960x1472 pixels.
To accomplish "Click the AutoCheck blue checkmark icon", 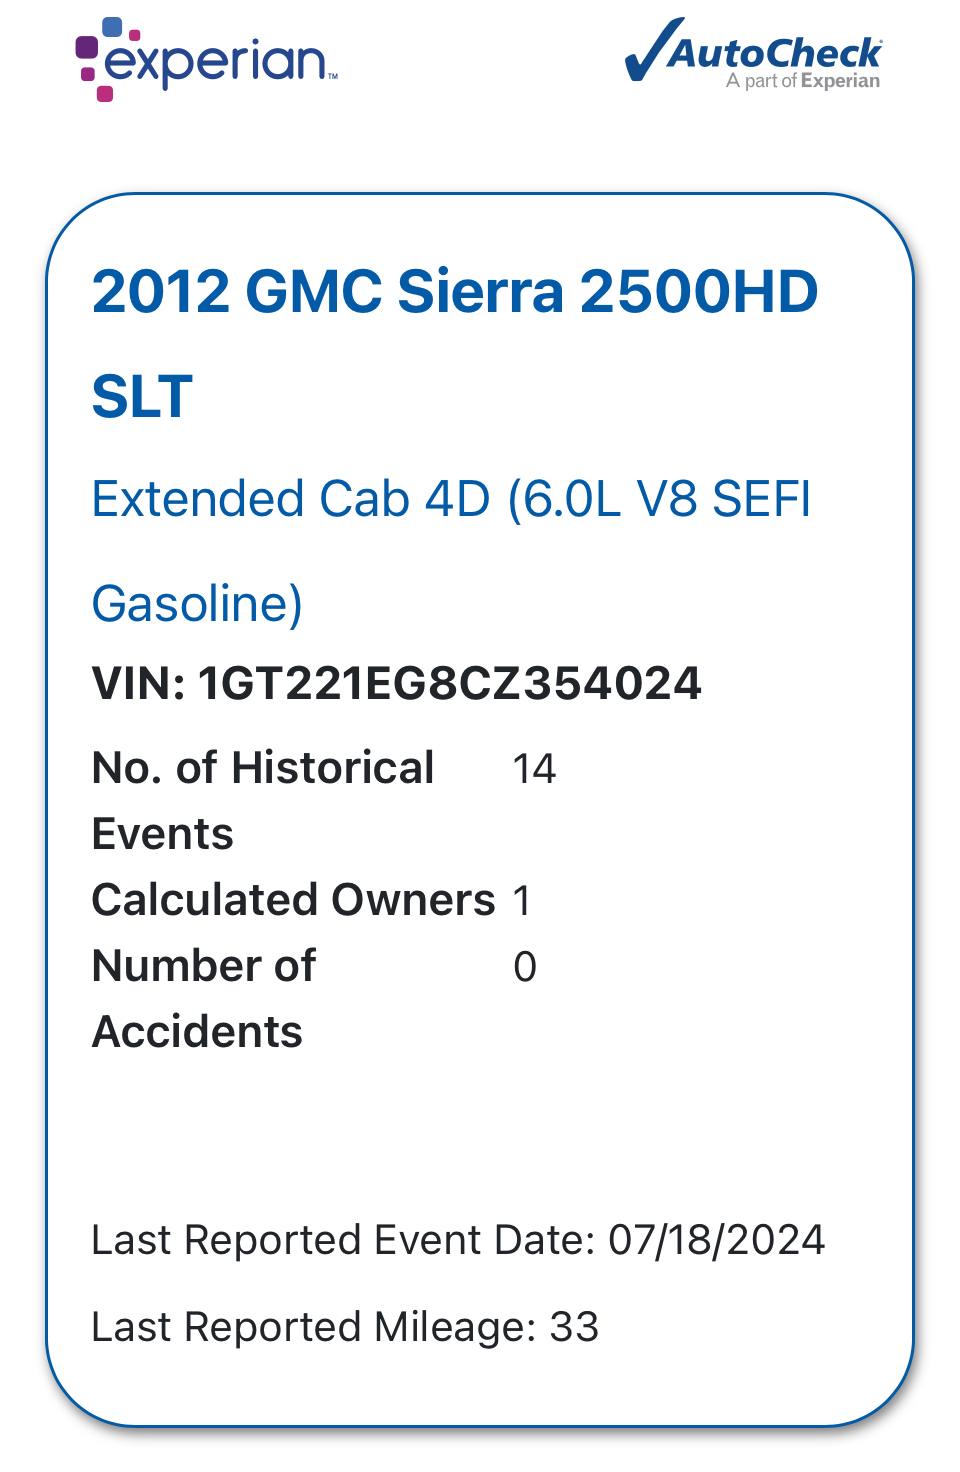I will [653, 48].
